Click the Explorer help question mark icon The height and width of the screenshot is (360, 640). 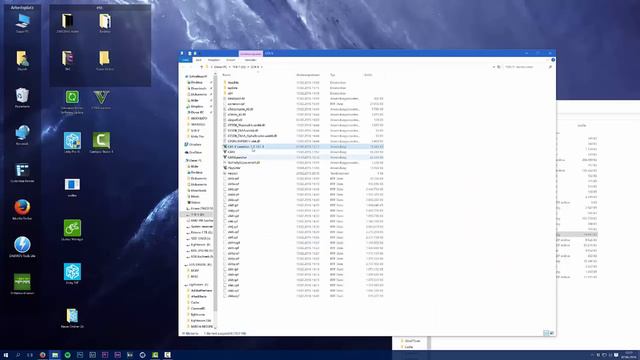[553, 60]
